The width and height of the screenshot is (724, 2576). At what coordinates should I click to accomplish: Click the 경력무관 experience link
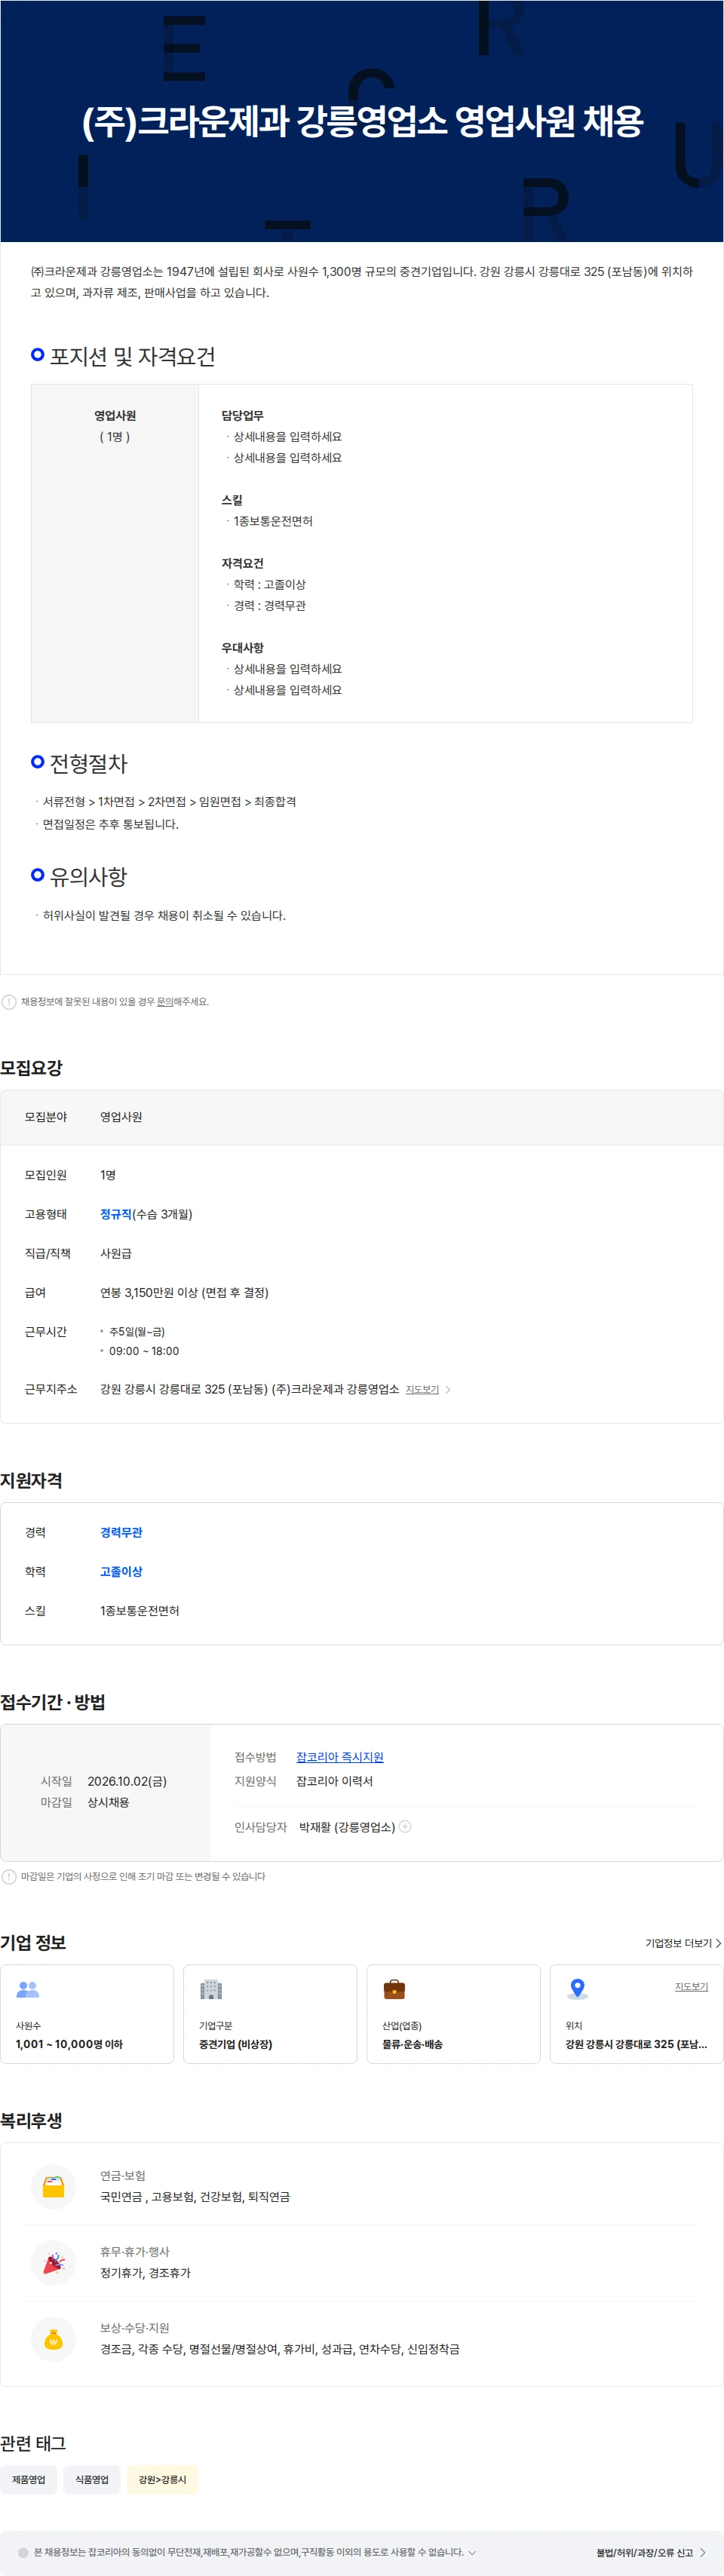pos(121,1531)
